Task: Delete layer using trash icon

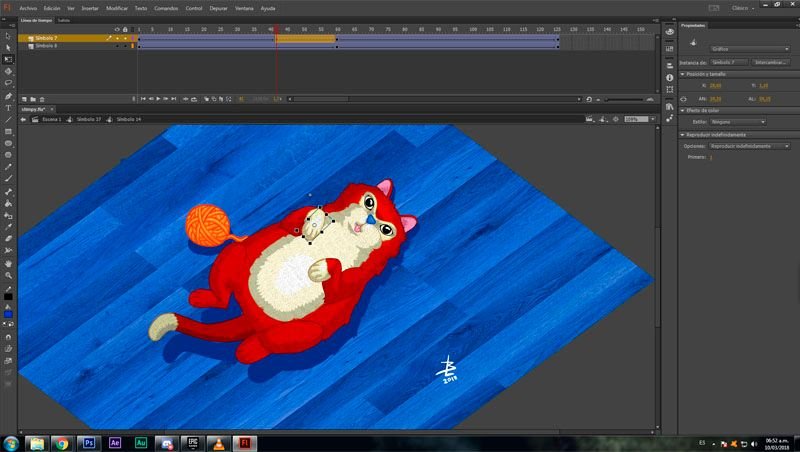Action: [x=43, y=99]
